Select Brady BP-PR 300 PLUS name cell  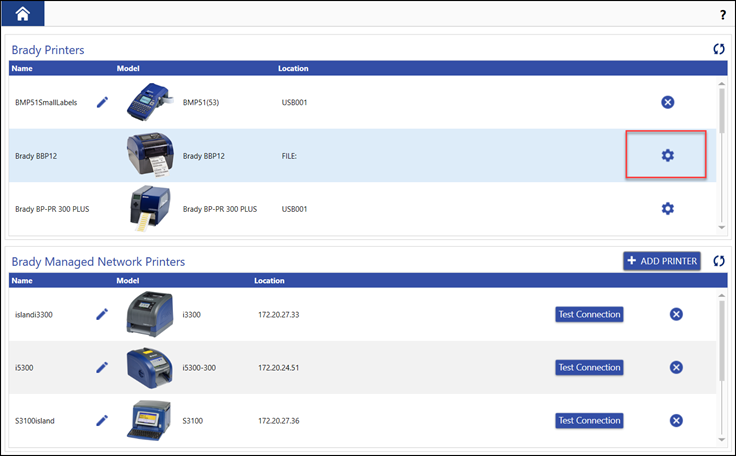[x=52, y=209]
